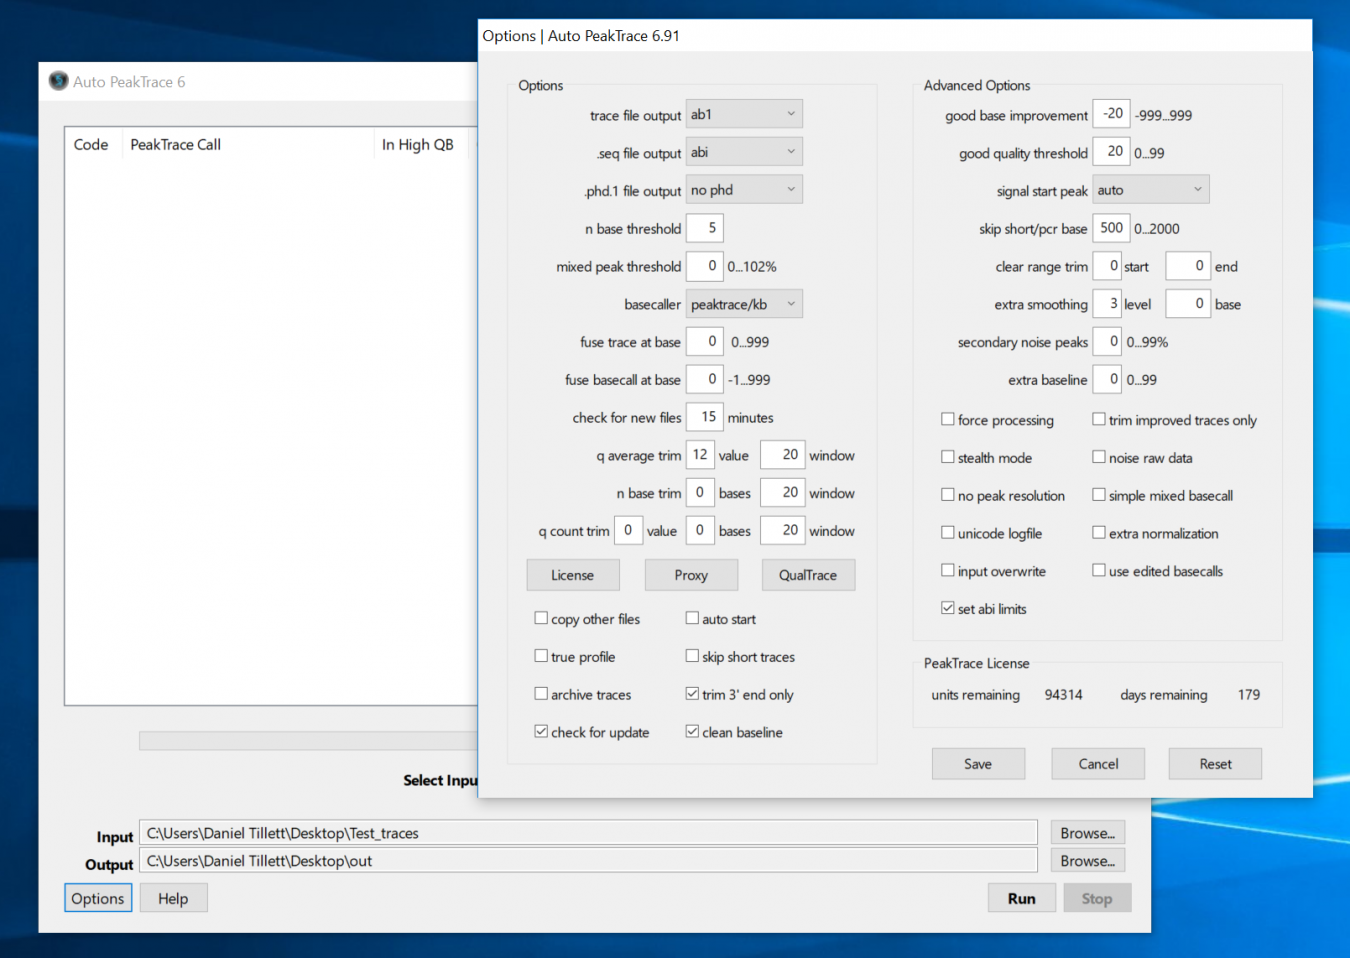Click fuse basecall at base field

point(704,379)
